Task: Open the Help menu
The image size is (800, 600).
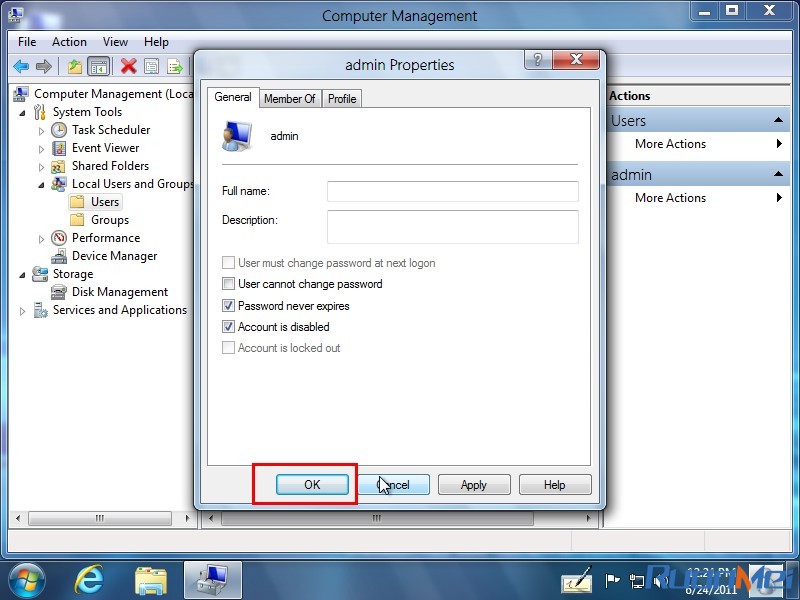Action: coord(156,42)
